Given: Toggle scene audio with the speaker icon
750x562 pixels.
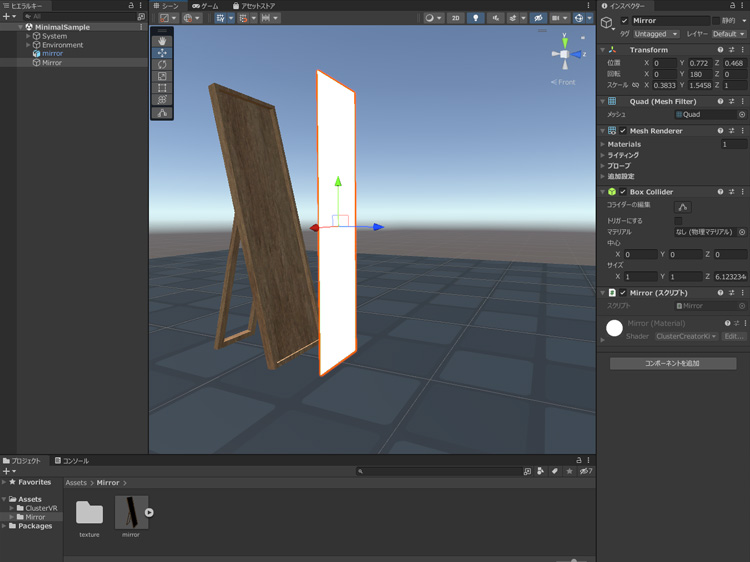Looking at the screenshot, I should tap(495, 18).
